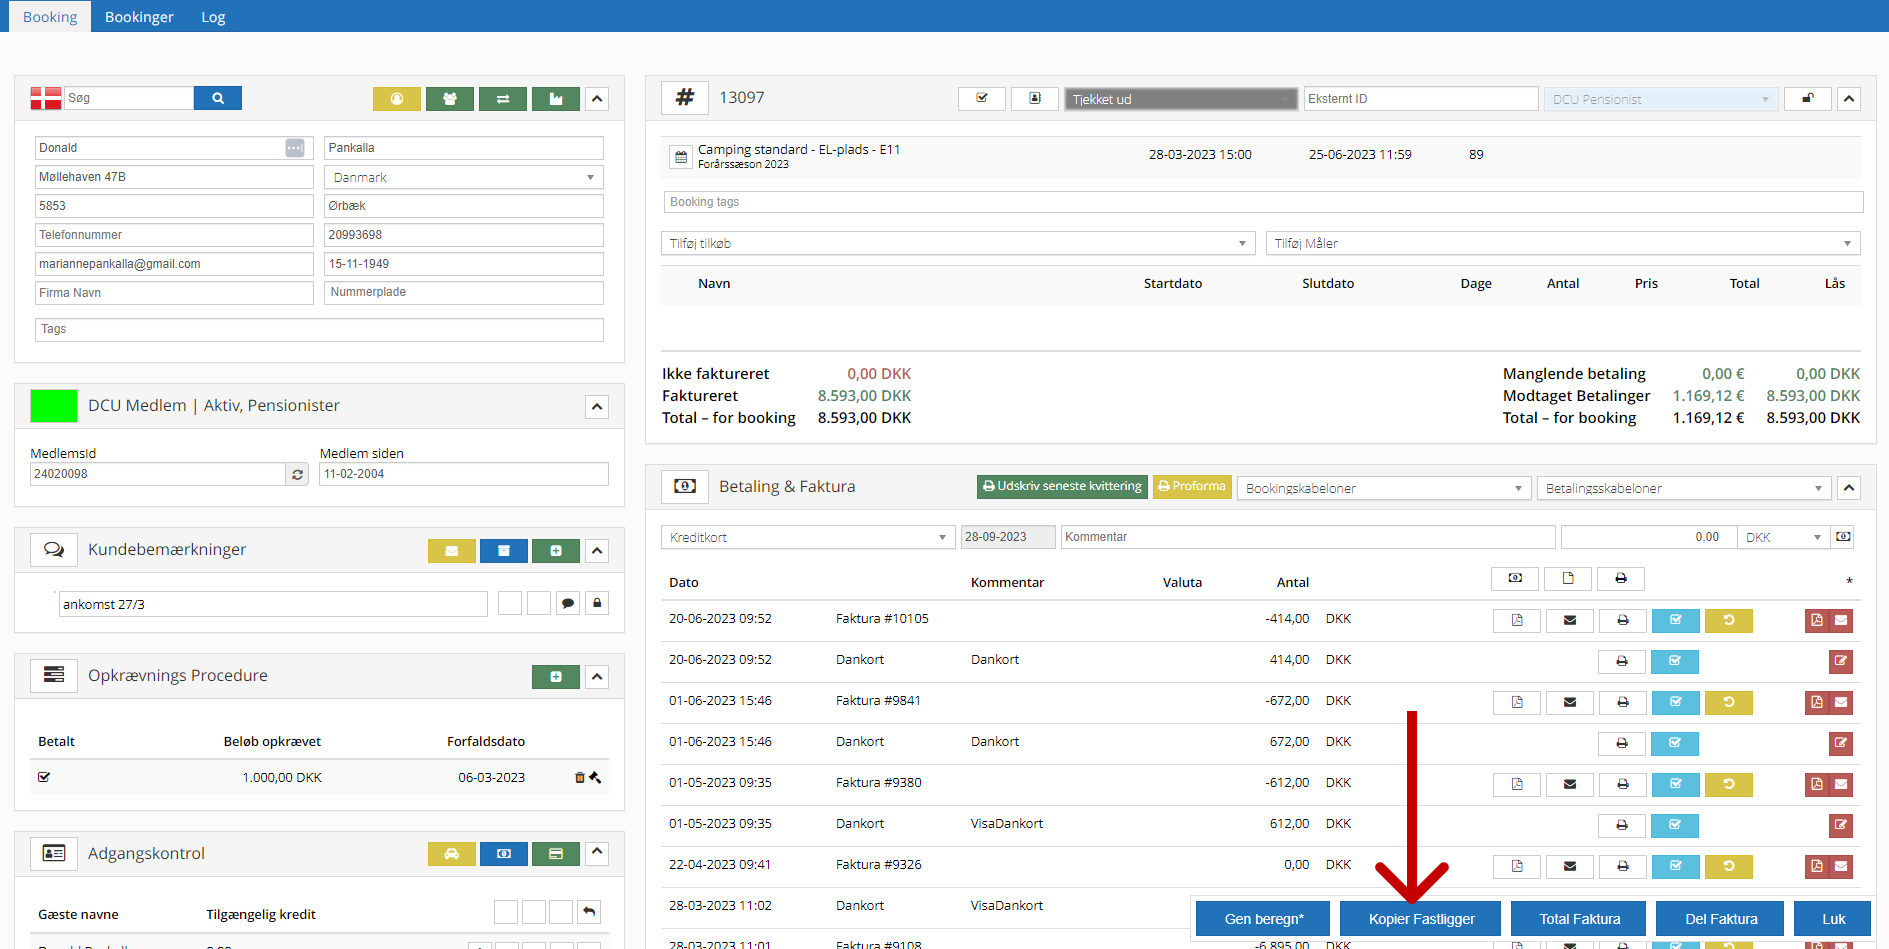Collapse the Betaling & Faktura panel

point(1849,488)
